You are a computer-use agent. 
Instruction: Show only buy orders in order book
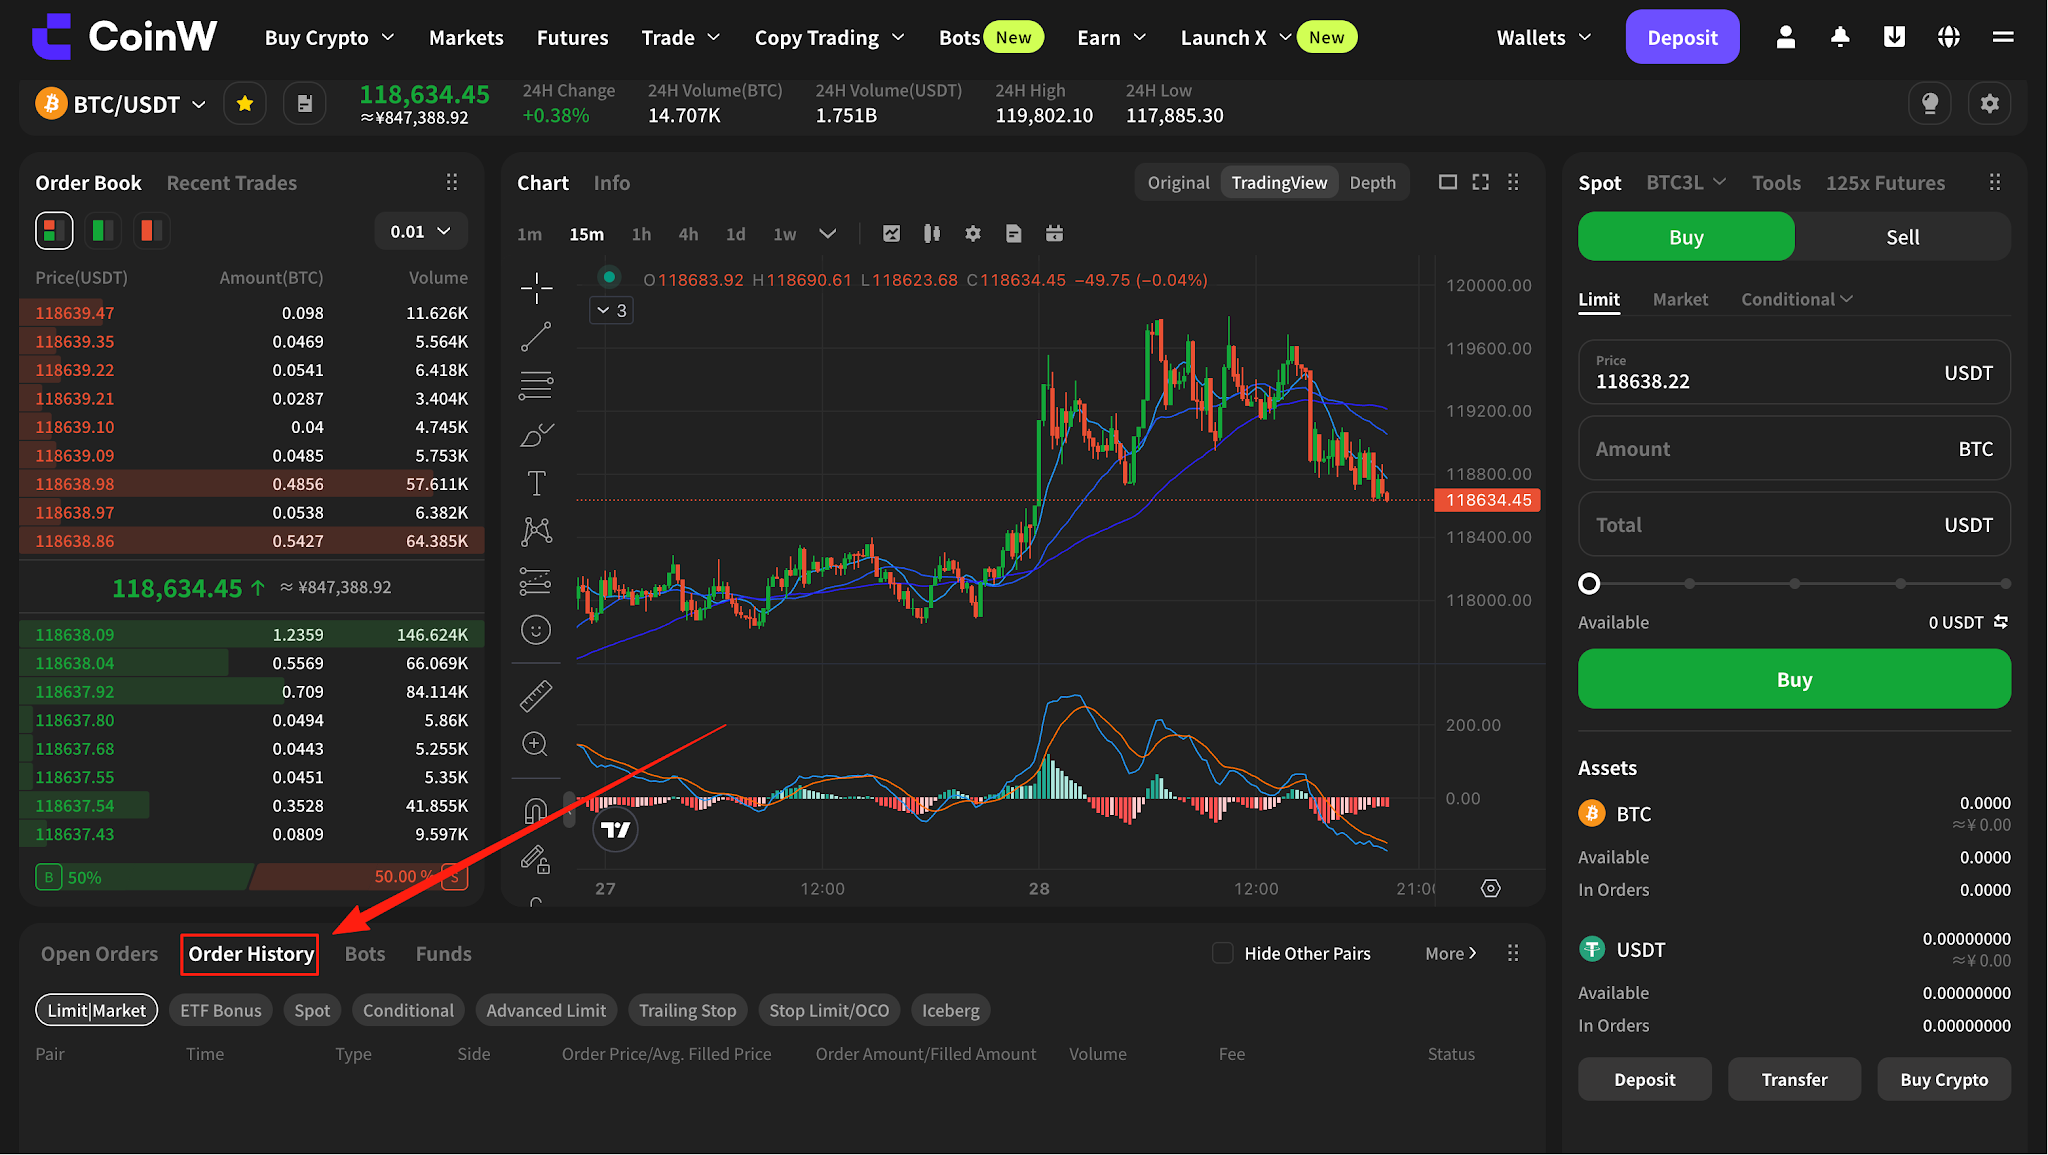[x=102, y=231]
